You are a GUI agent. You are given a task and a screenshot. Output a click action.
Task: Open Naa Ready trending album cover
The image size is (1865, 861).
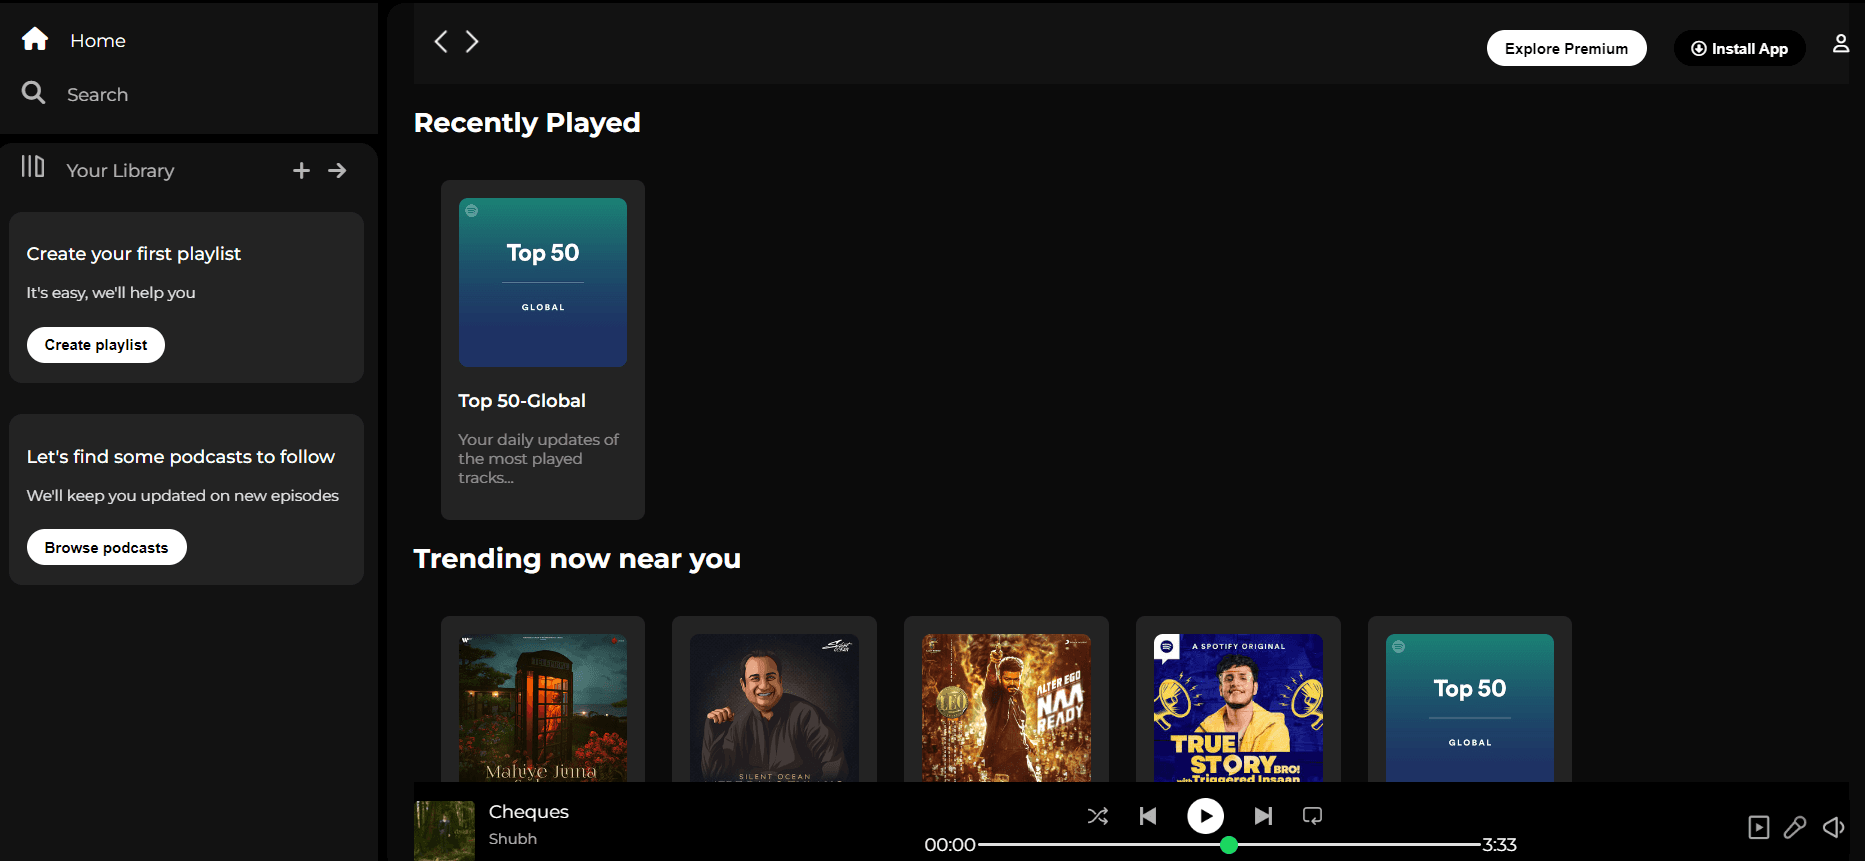tap(1006, 708)
